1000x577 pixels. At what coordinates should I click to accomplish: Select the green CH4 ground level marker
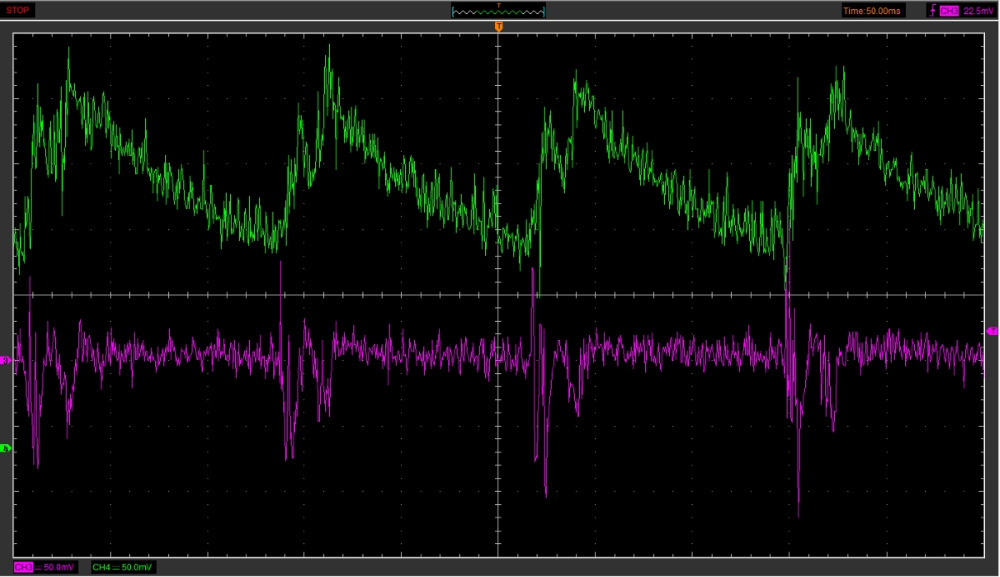[6, 449]
